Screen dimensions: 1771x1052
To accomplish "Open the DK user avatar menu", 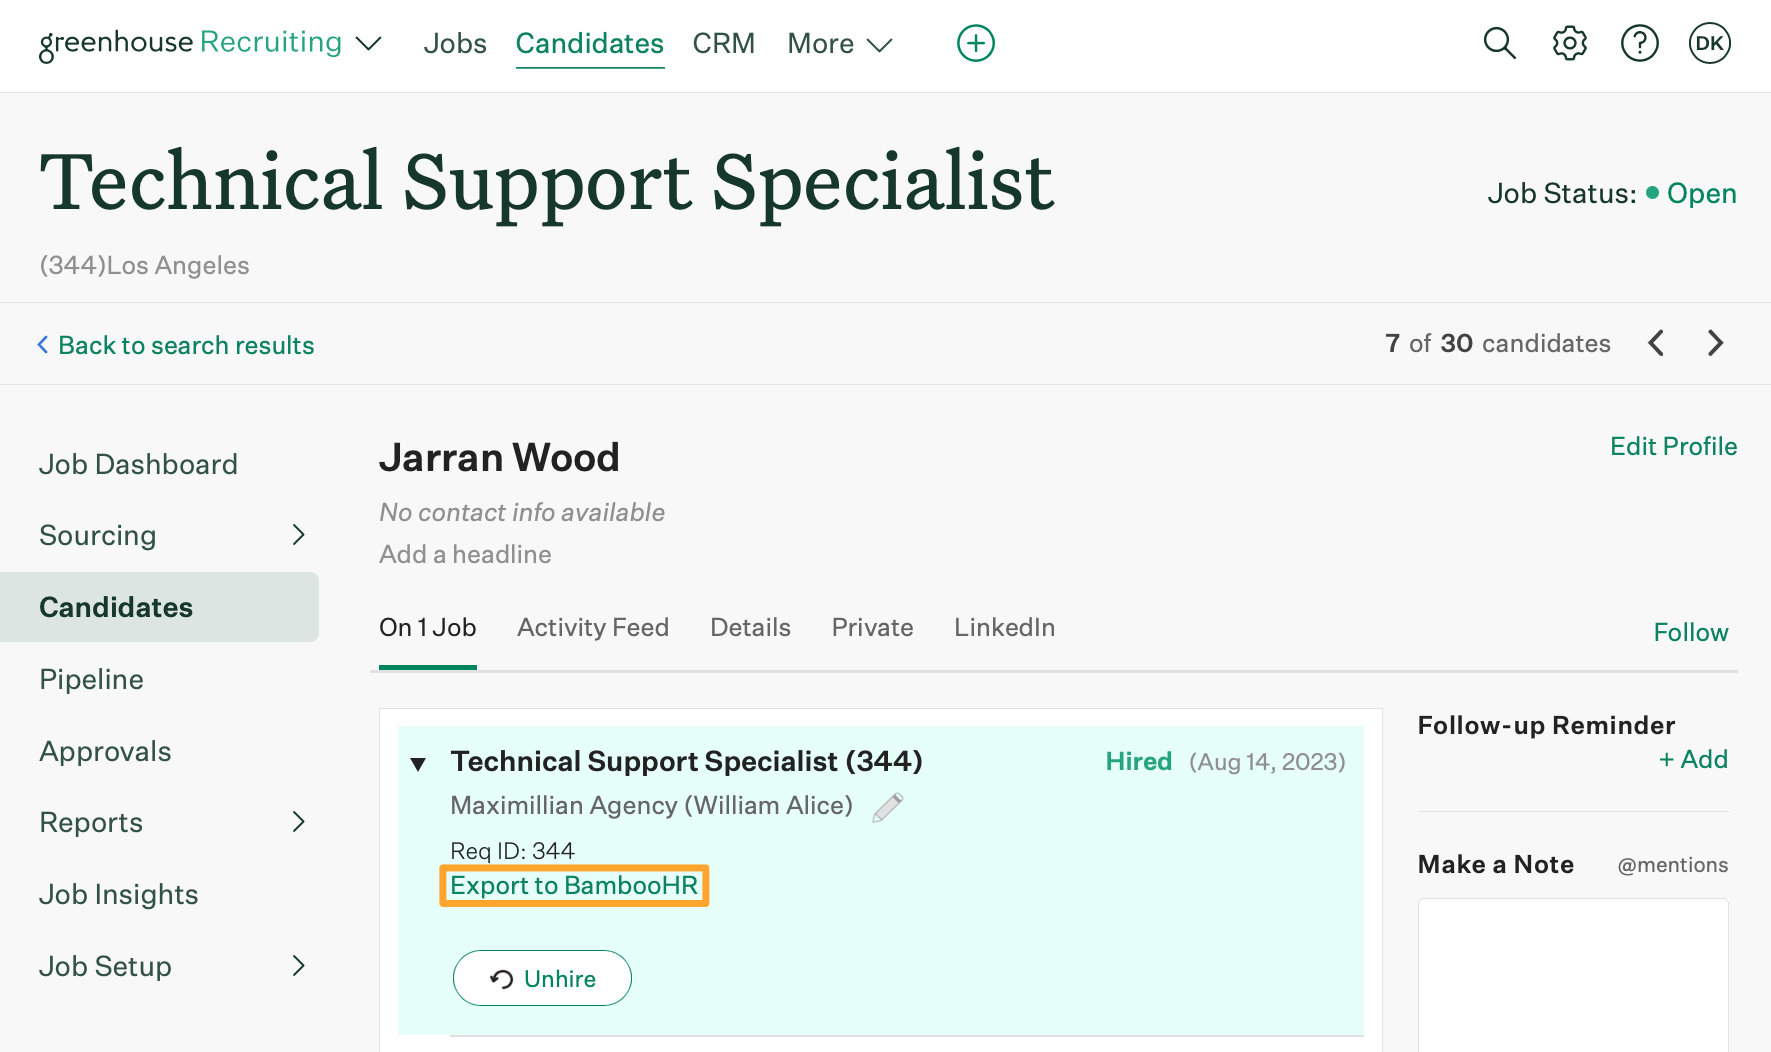I will tap(1709, 43).
